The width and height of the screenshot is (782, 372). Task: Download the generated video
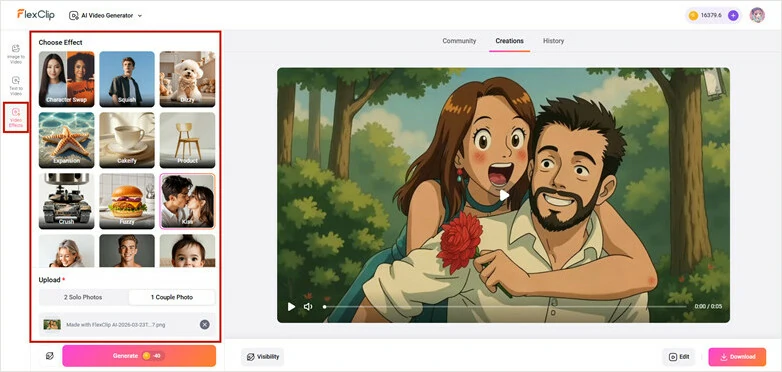click(x=737, y=357)
